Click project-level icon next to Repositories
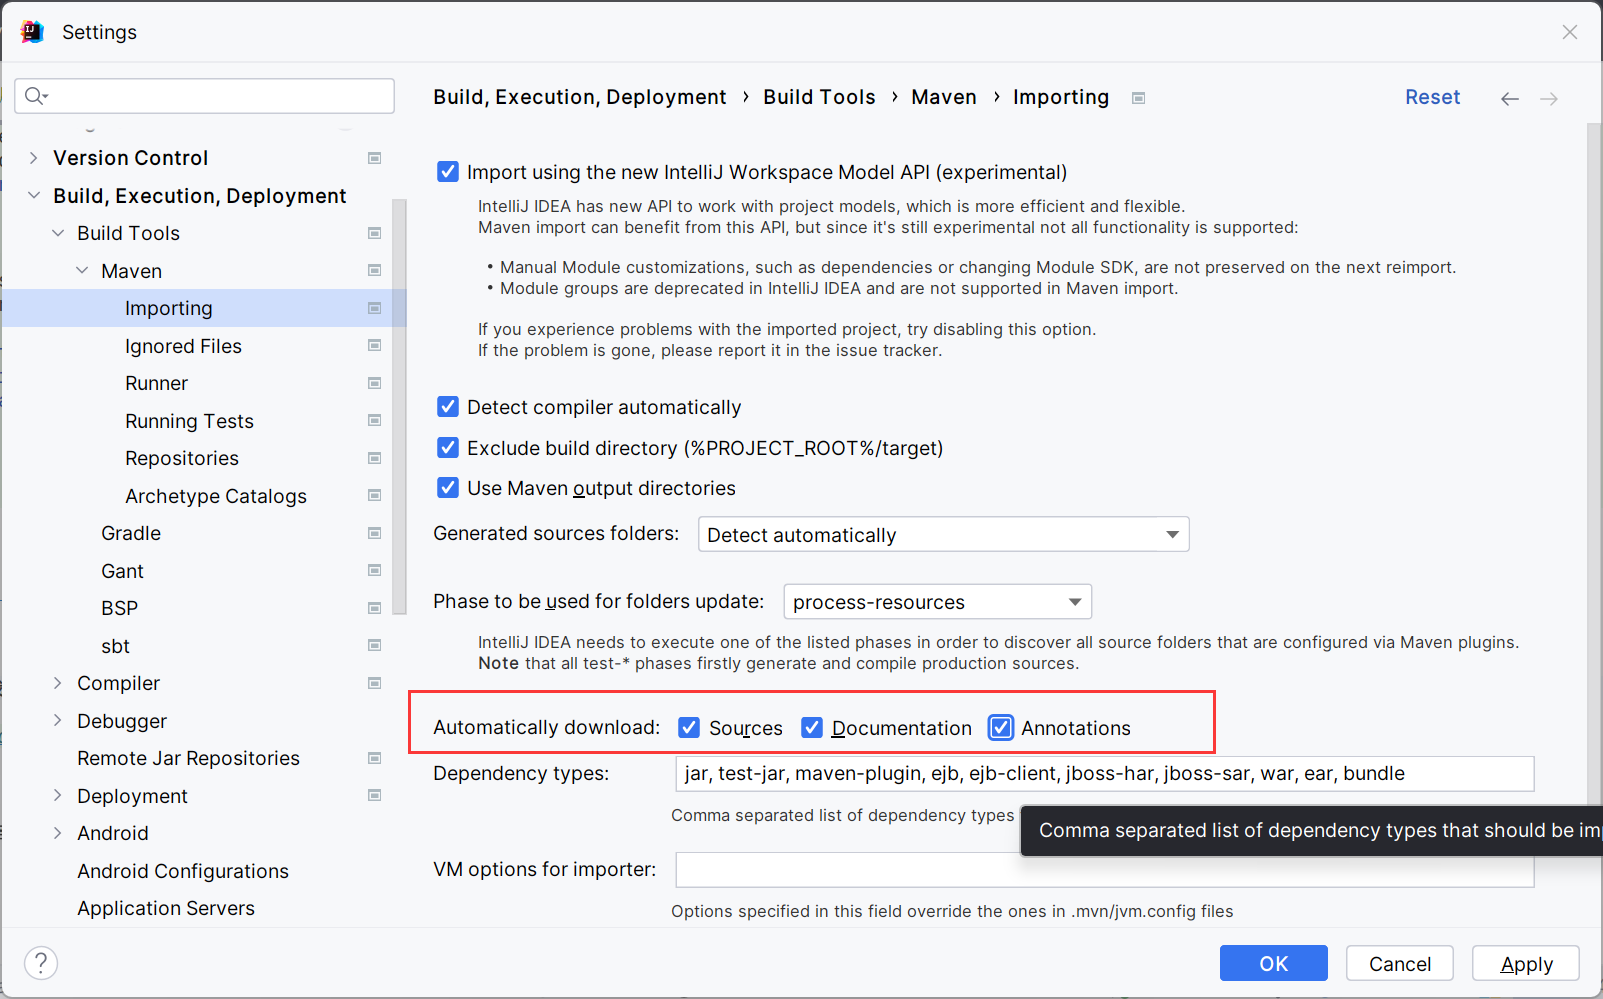 (x=375, y=458)
